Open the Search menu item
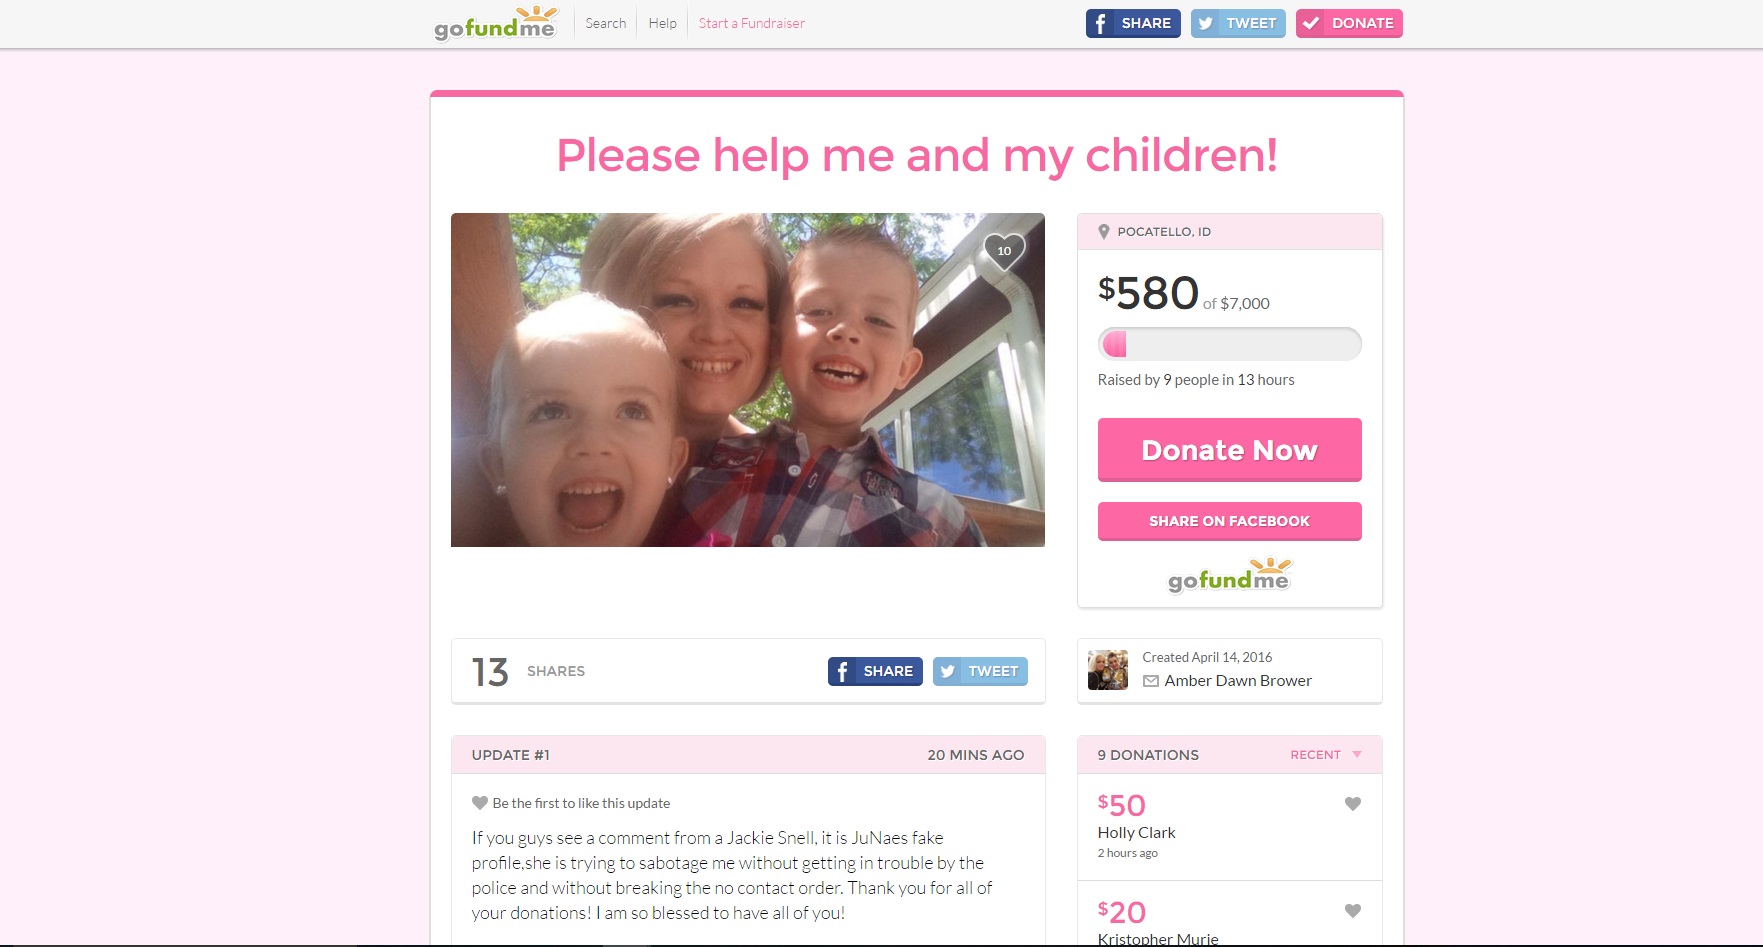Image resolution: width=1763 pixels, height=947 pixels. pyautogui.click(x=606, y=23)
